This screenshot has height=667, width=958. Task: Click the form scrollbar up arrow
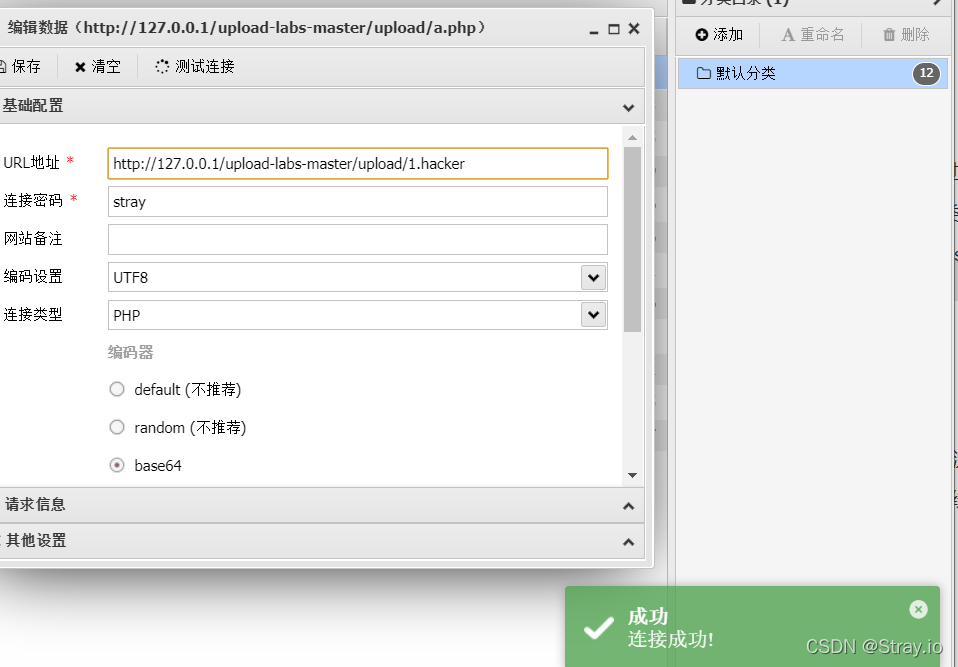click(632, 138)
